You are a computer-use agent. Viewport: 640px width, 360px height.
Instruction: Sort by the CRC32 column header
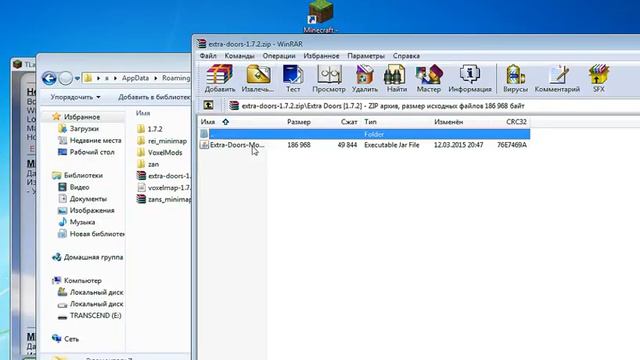(x=516, y=122)
